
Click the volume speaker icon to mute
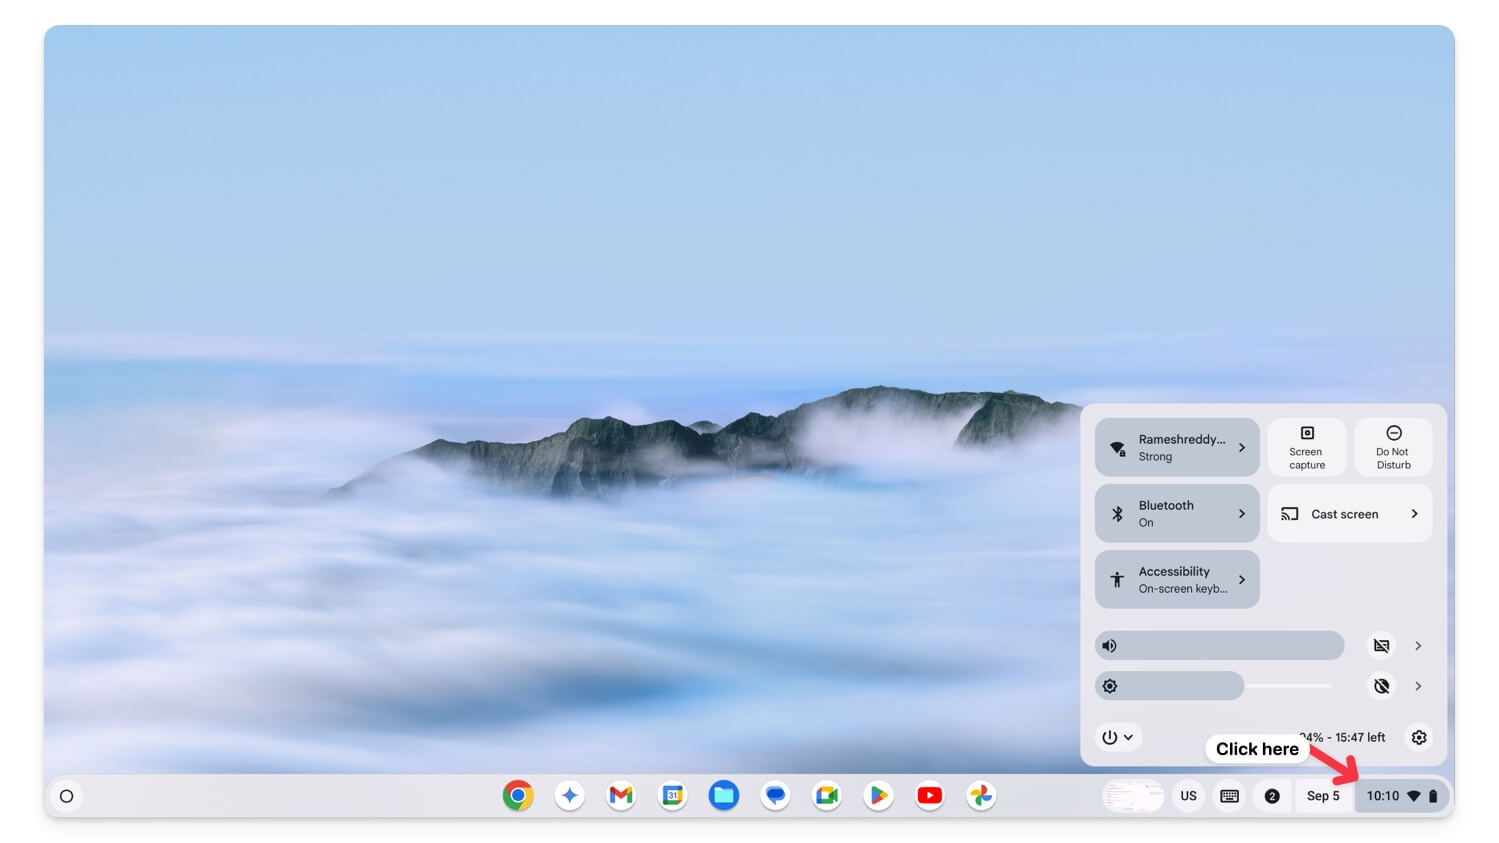[1109, 646]
